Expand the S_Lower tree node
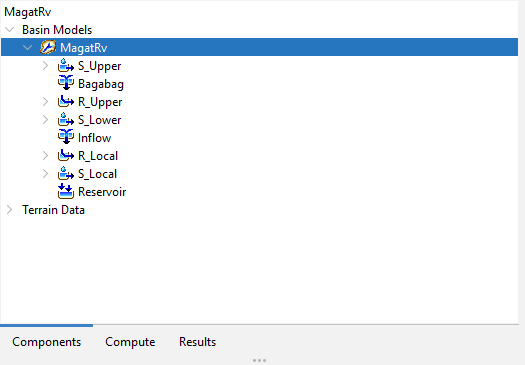The width and height of the screenshot is (525, 365). (46, 120)
